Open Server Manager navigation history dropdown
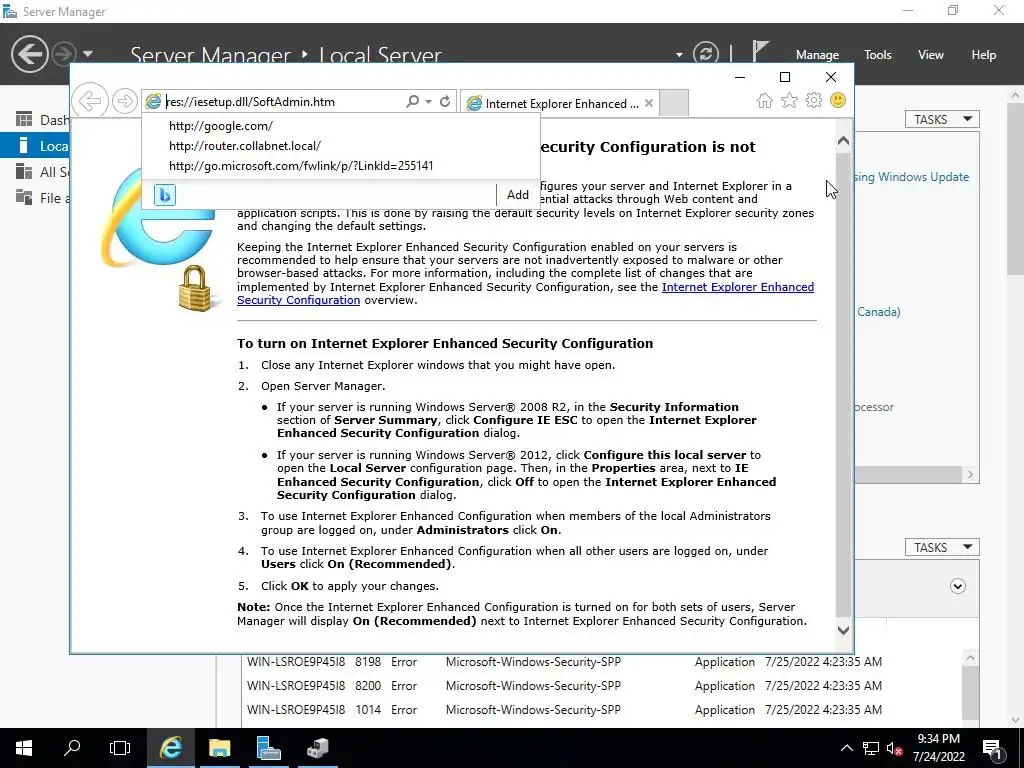This screenshot has height=768, width=1024. (88, 54)
